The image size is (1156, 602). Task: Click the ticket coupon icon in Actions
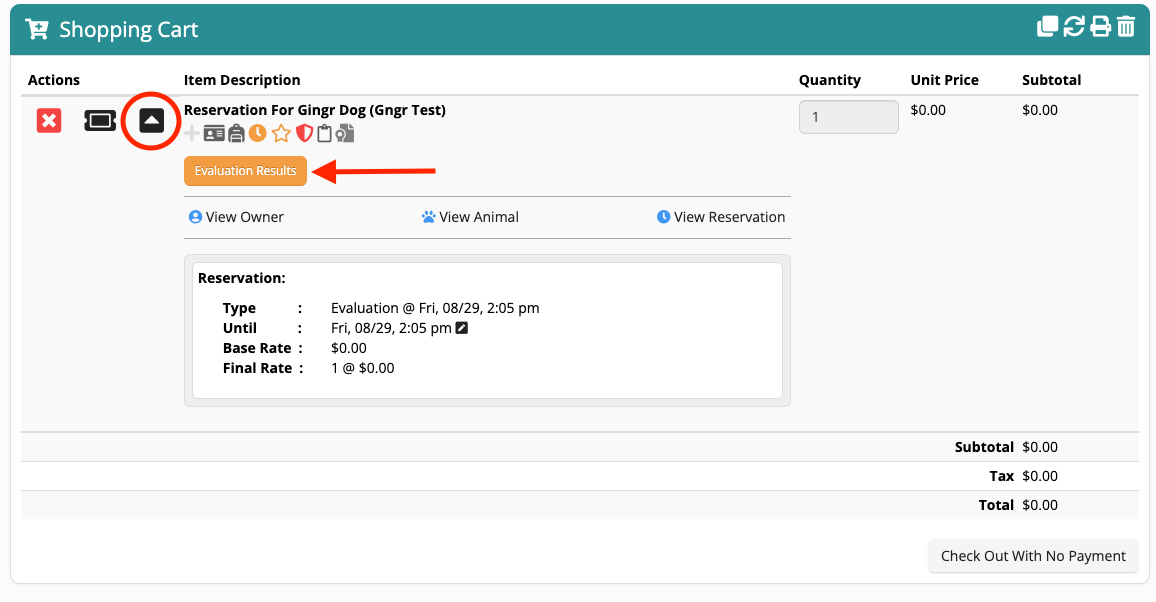click(100, 121)
